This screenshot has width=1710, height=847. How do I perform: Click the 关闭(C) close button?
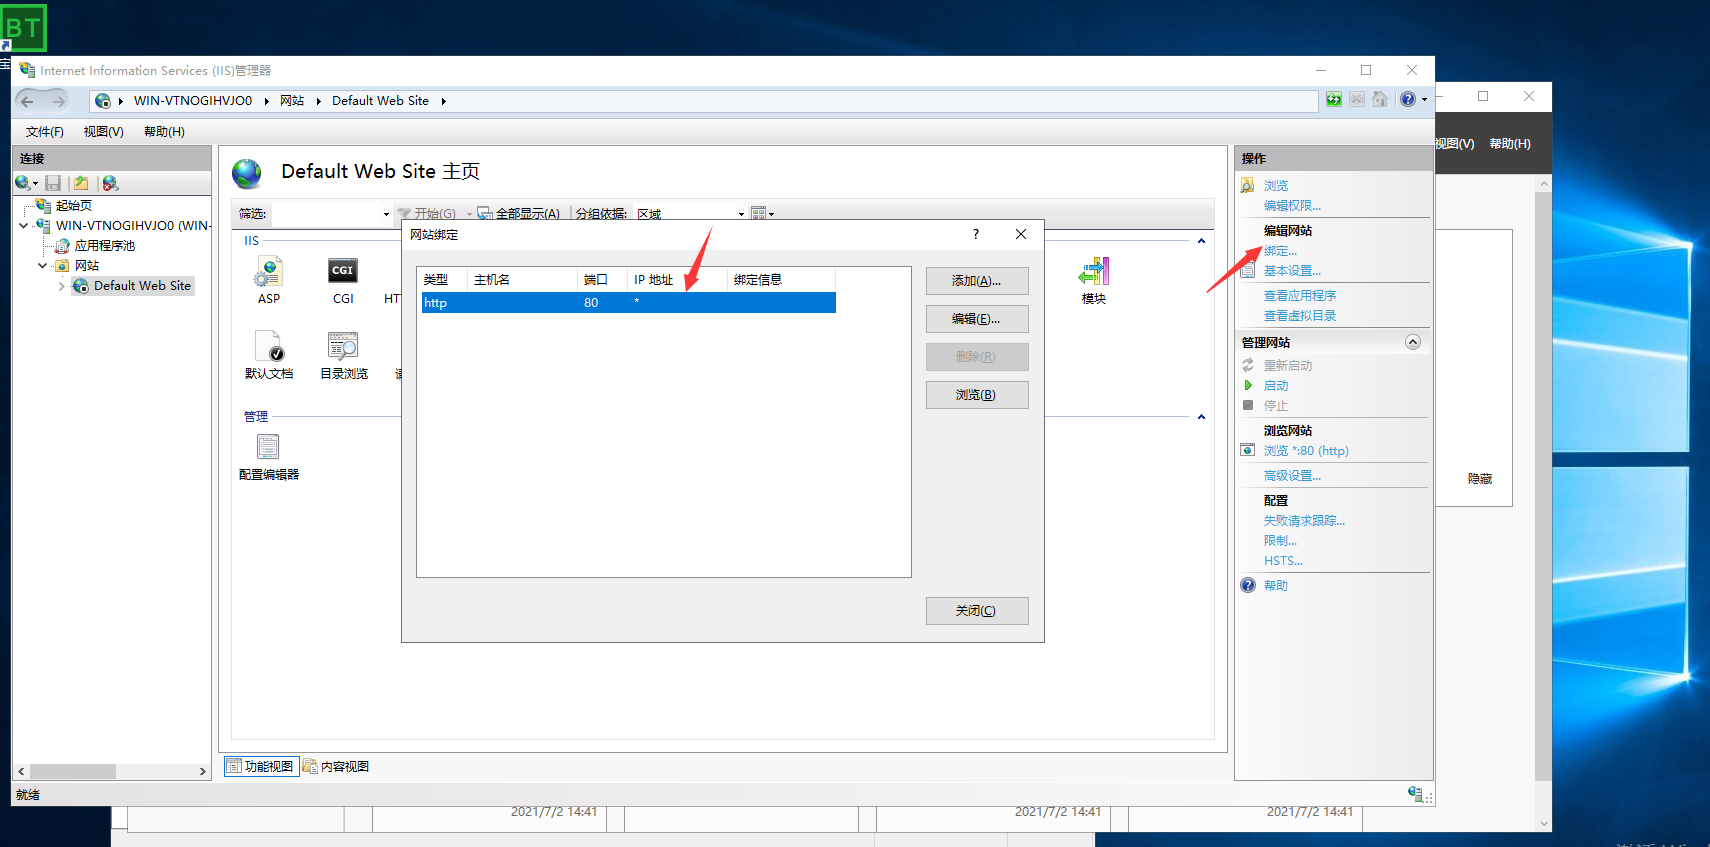click(977, 611)
